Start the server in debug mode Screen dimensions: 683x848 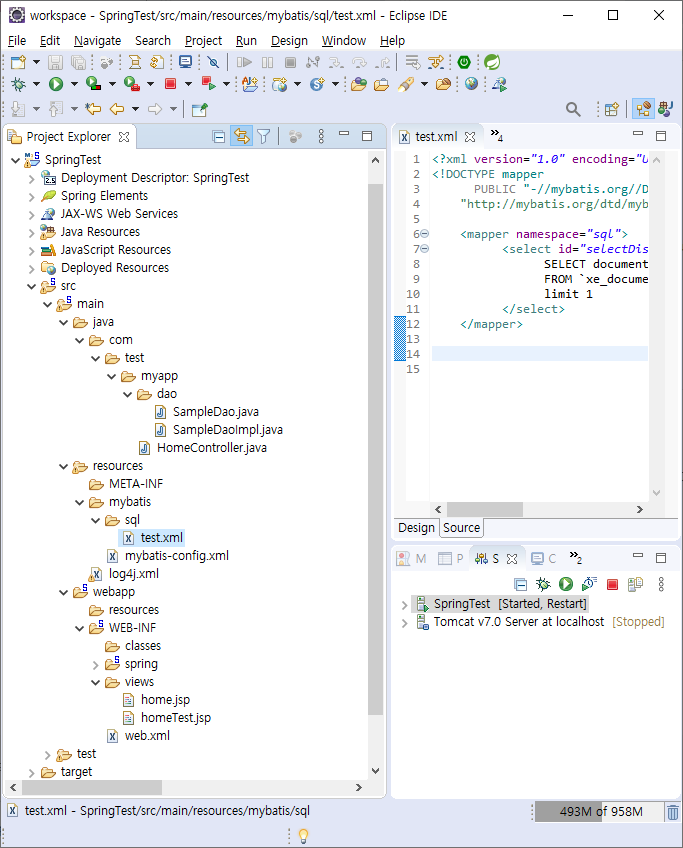(x=543, y=584)
